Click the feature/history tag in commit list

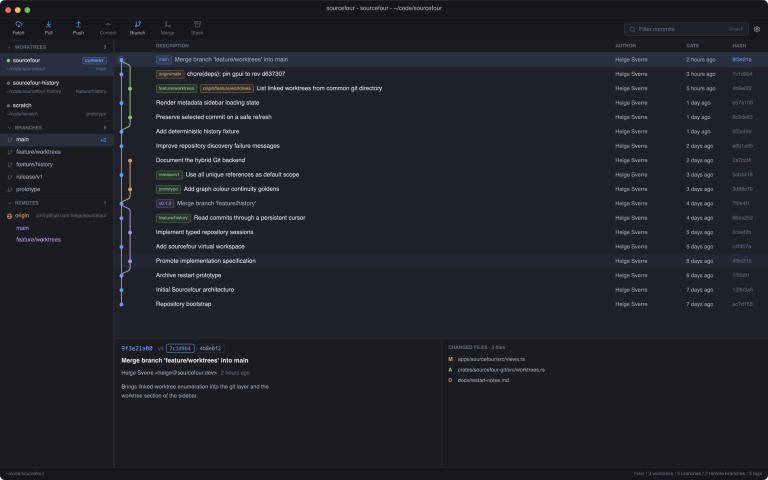173,218
